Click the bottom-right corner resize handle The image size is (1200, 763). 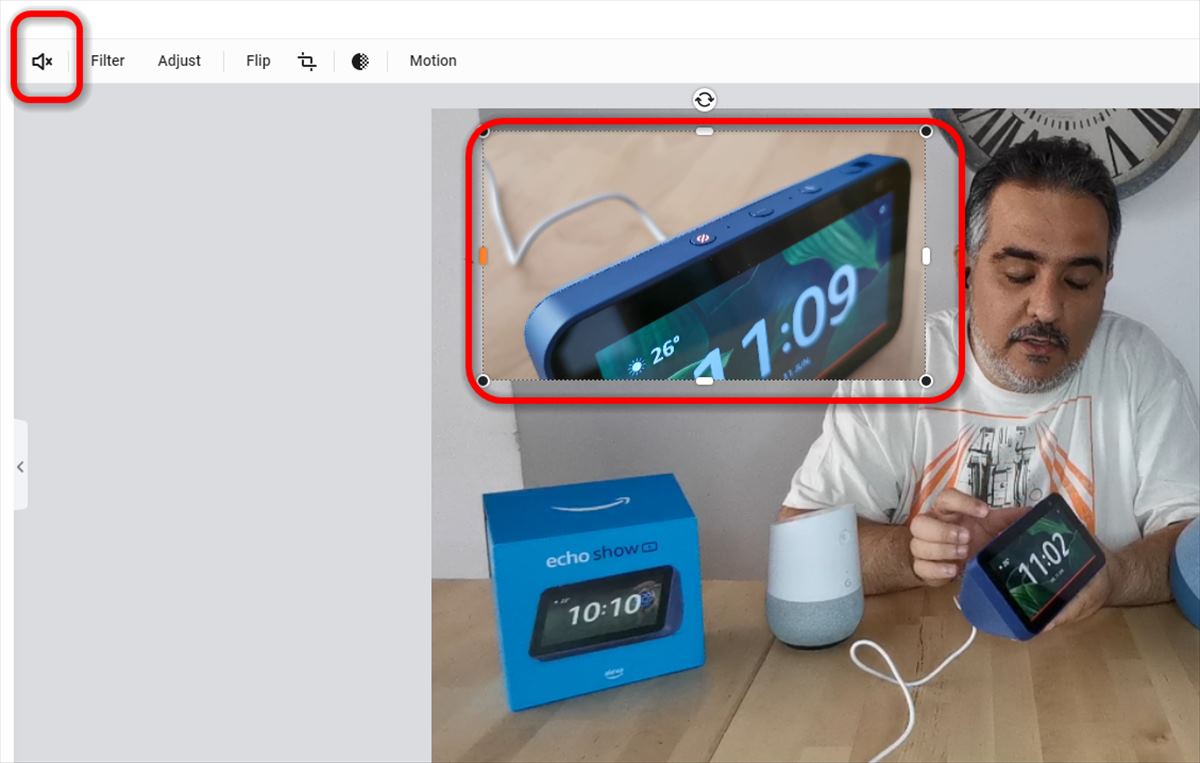tap(926, 381)
